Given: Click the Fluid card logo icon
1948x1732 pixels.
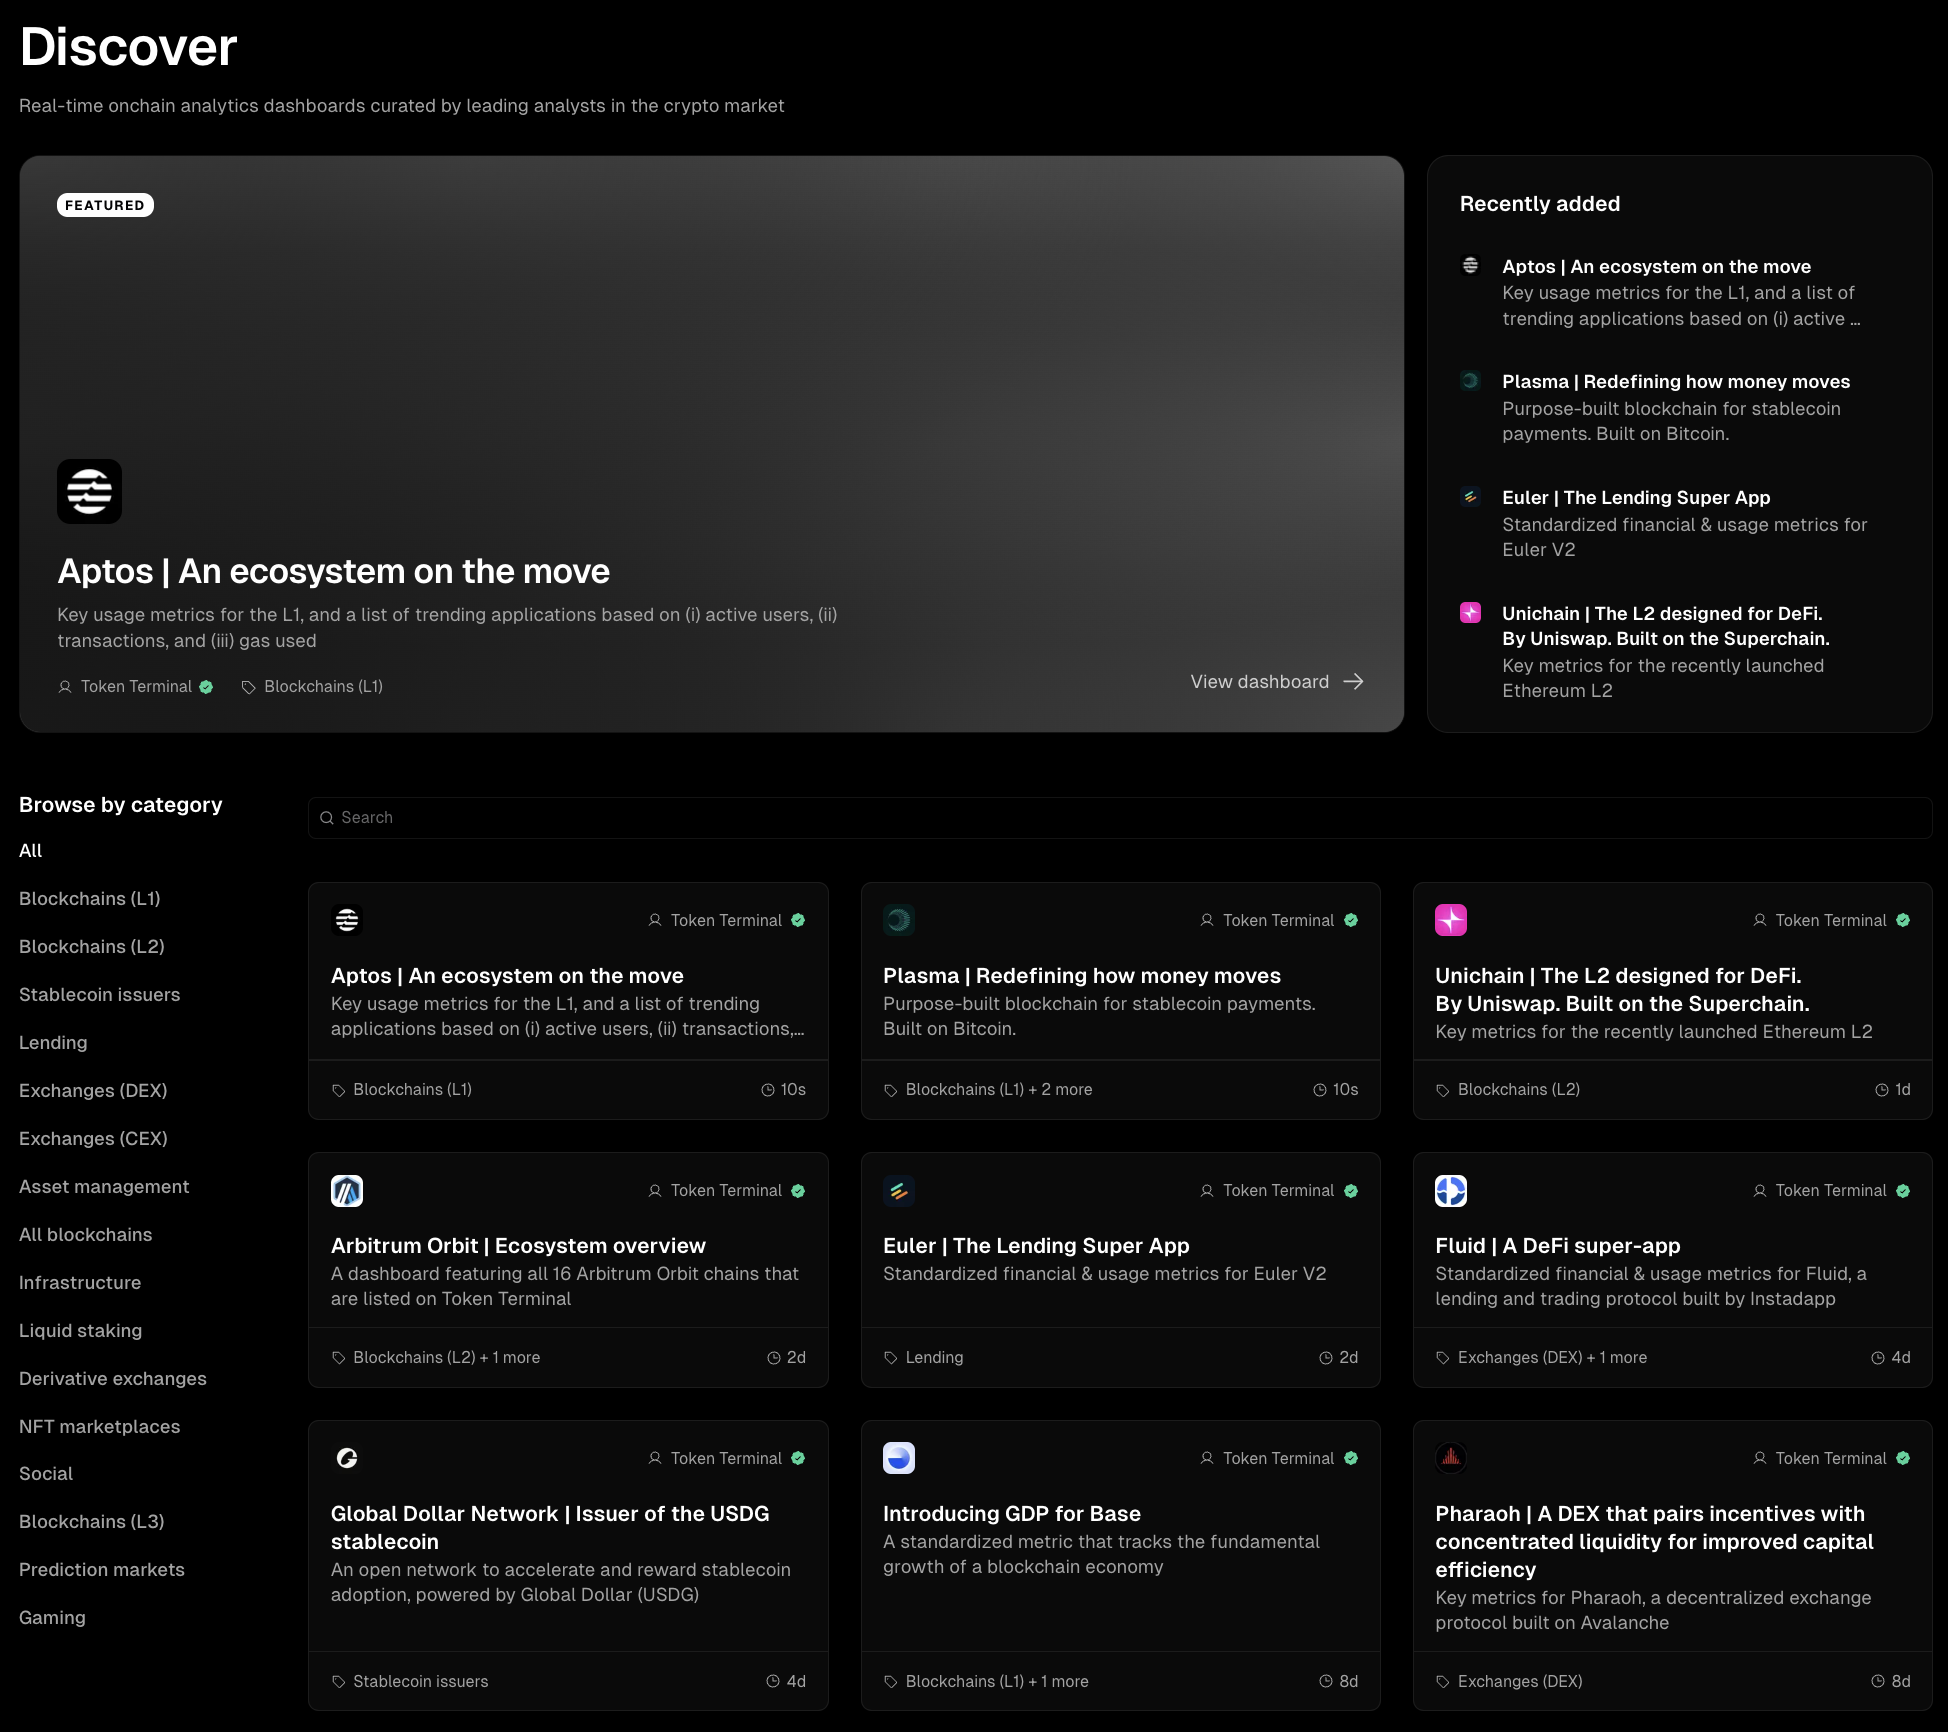Looking at the screenshot, I should pyautogui.click(x=1451, y=1191).
